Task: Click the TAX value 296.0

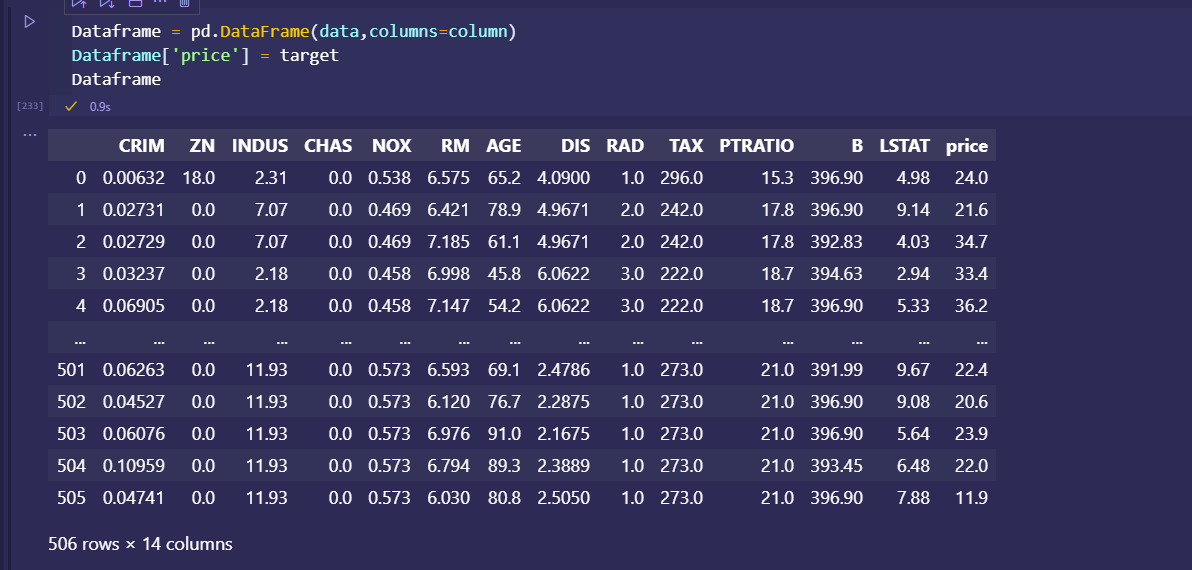Action: point(682,178)
